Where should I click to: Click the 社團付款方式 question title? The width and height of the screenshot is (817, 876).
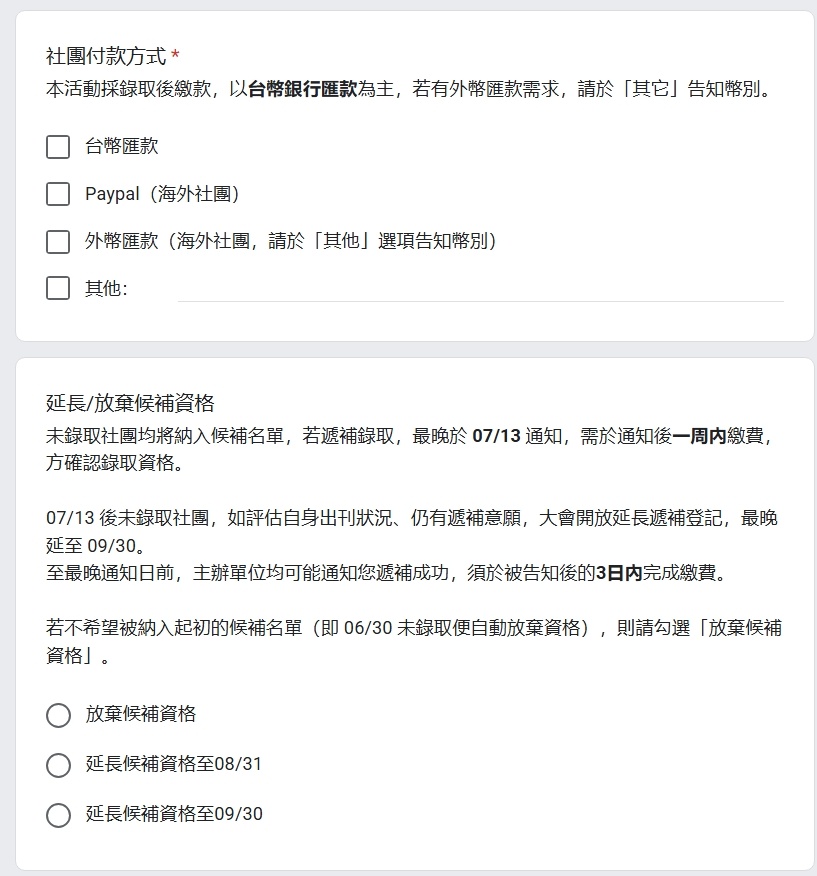pyautogui.click(x=106, y=56)
